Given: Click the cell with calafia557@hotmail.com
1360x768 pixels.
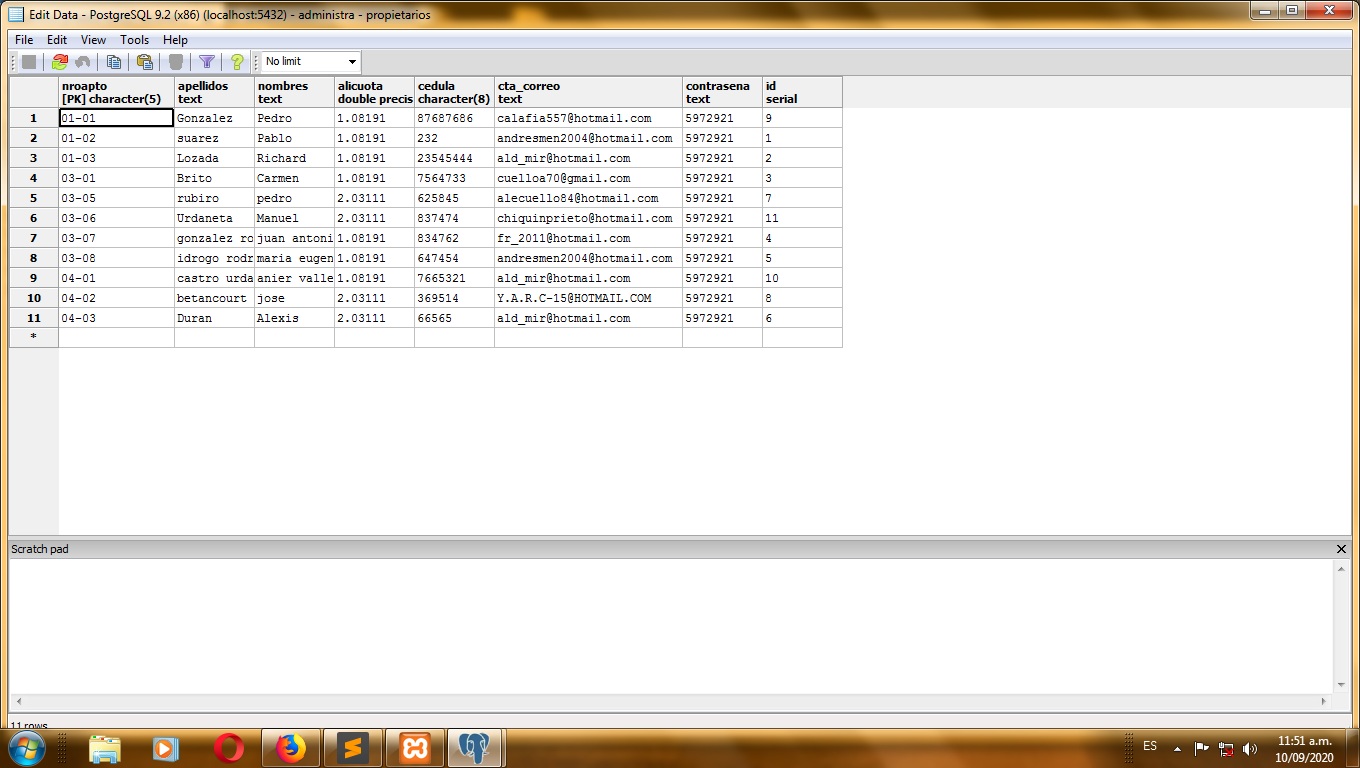Looking at the screenshot, I should [x=587, y=118].
